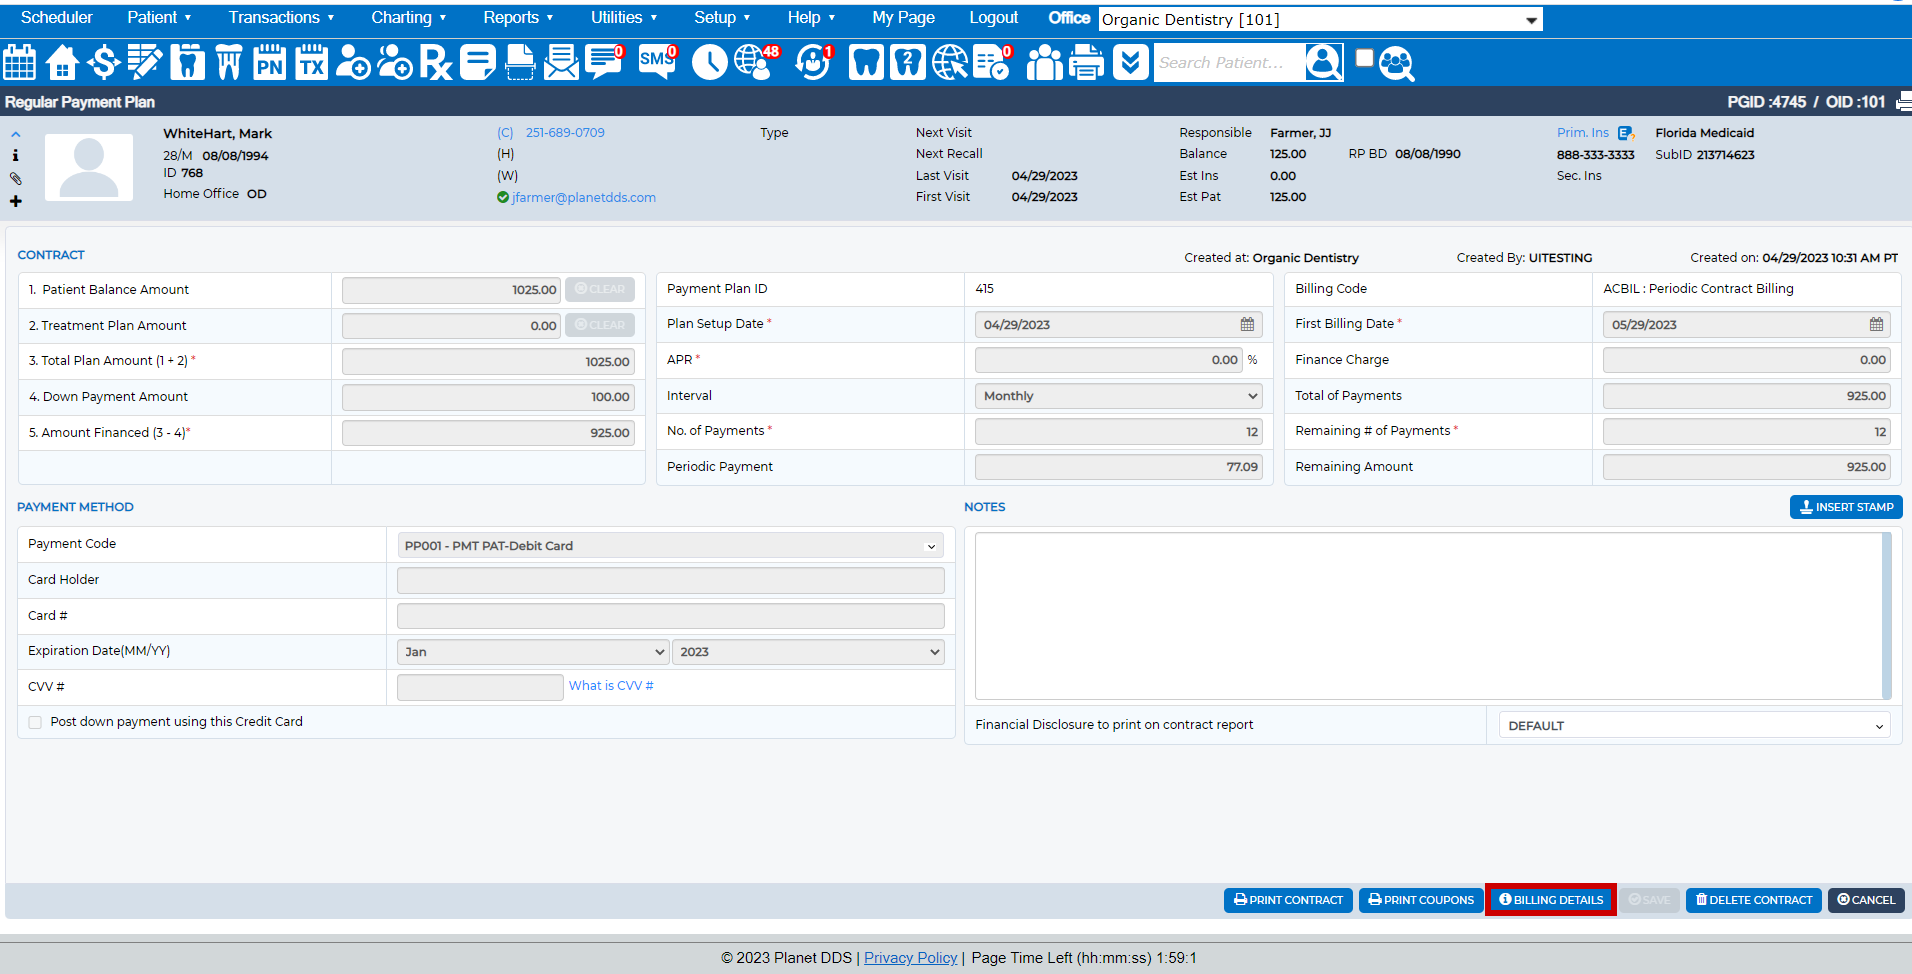Expand toolbar with double-chevron down icon
This screenshot has height=974, width=1912.
[x=1130, y=62]
